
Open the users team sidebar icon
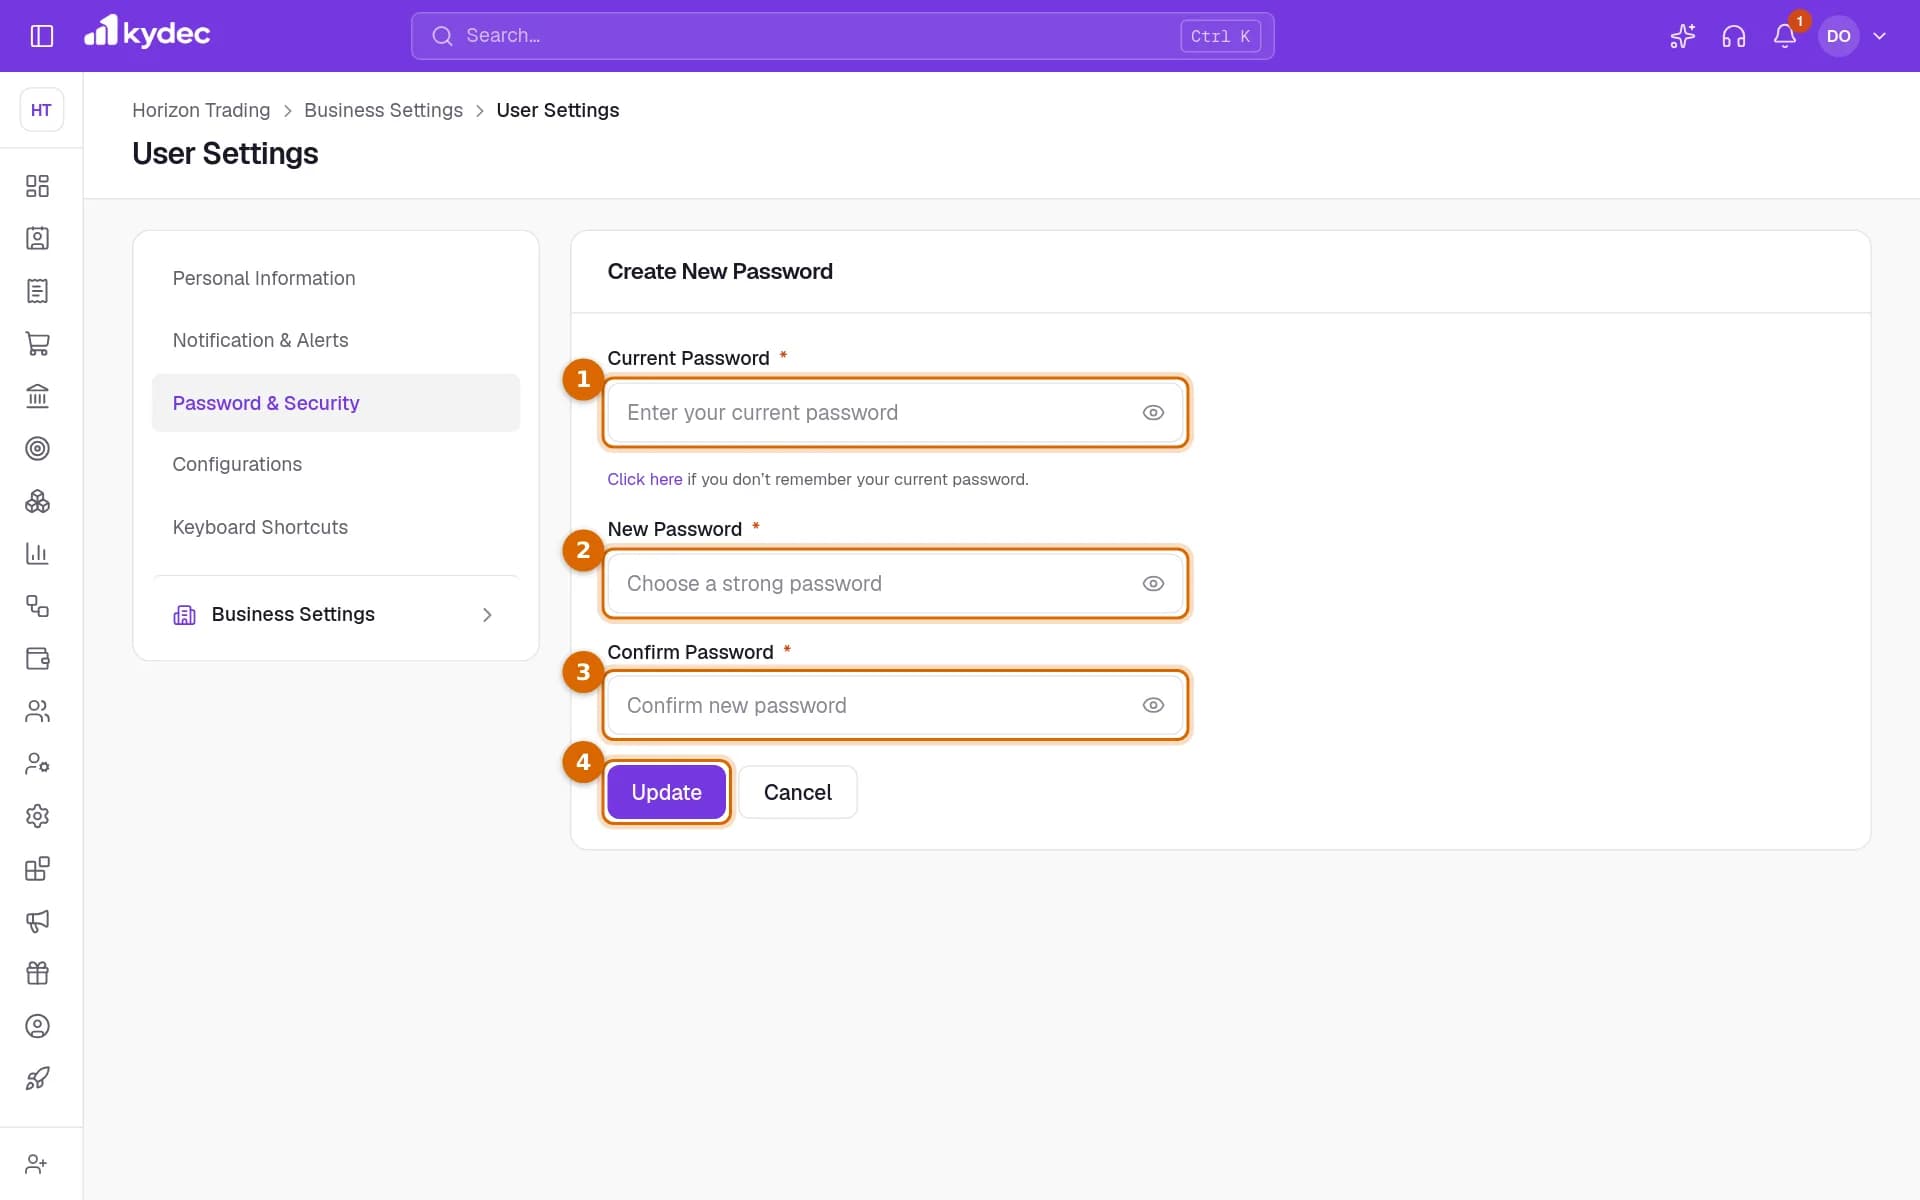pos(37,711)
